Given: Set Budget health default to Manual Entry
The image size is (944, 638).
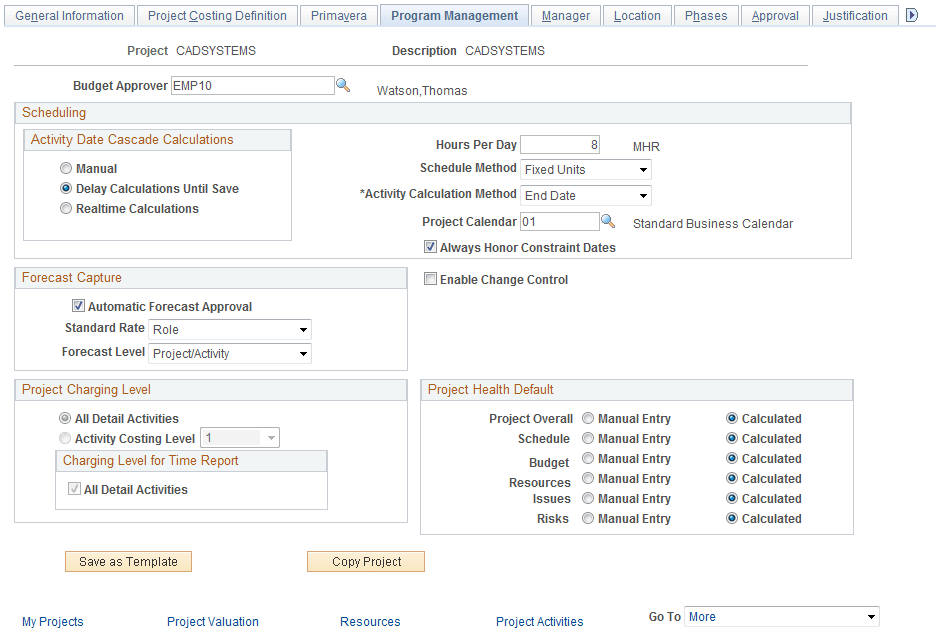Looking at the screenshot, I should (x=587, y=458).
